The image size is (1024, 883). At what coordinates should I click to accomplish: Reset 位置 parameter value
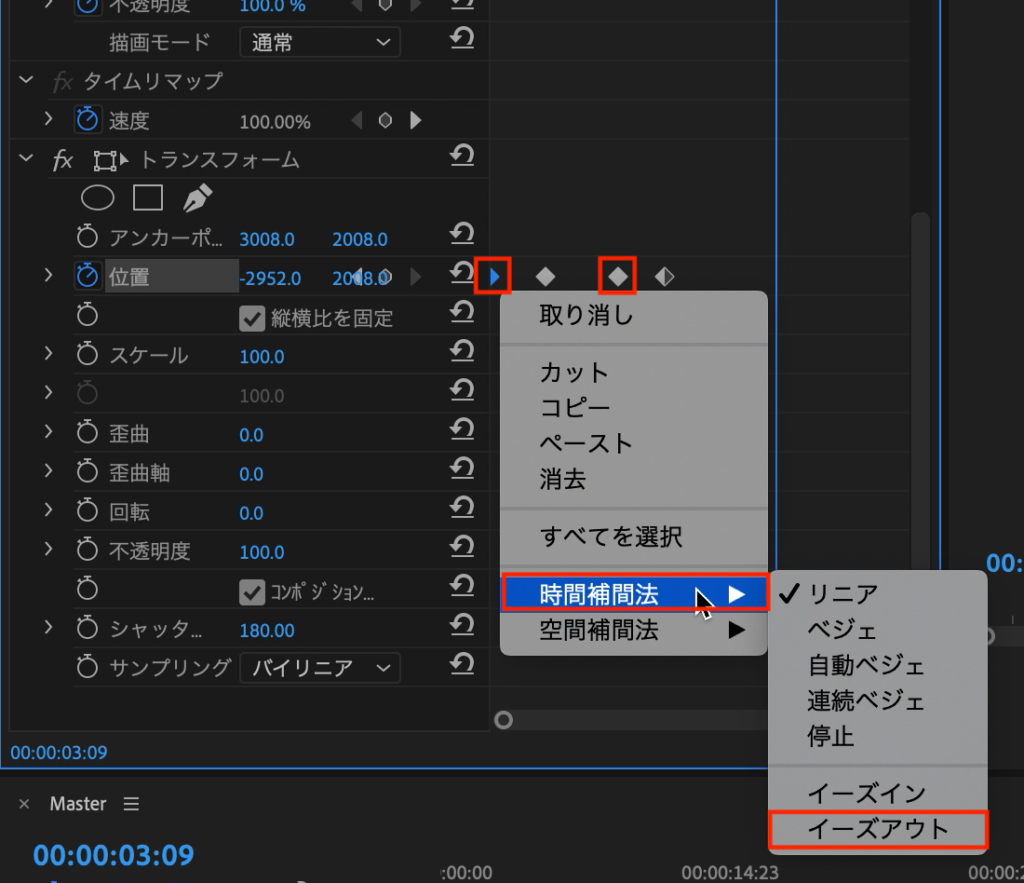(462, 273)
